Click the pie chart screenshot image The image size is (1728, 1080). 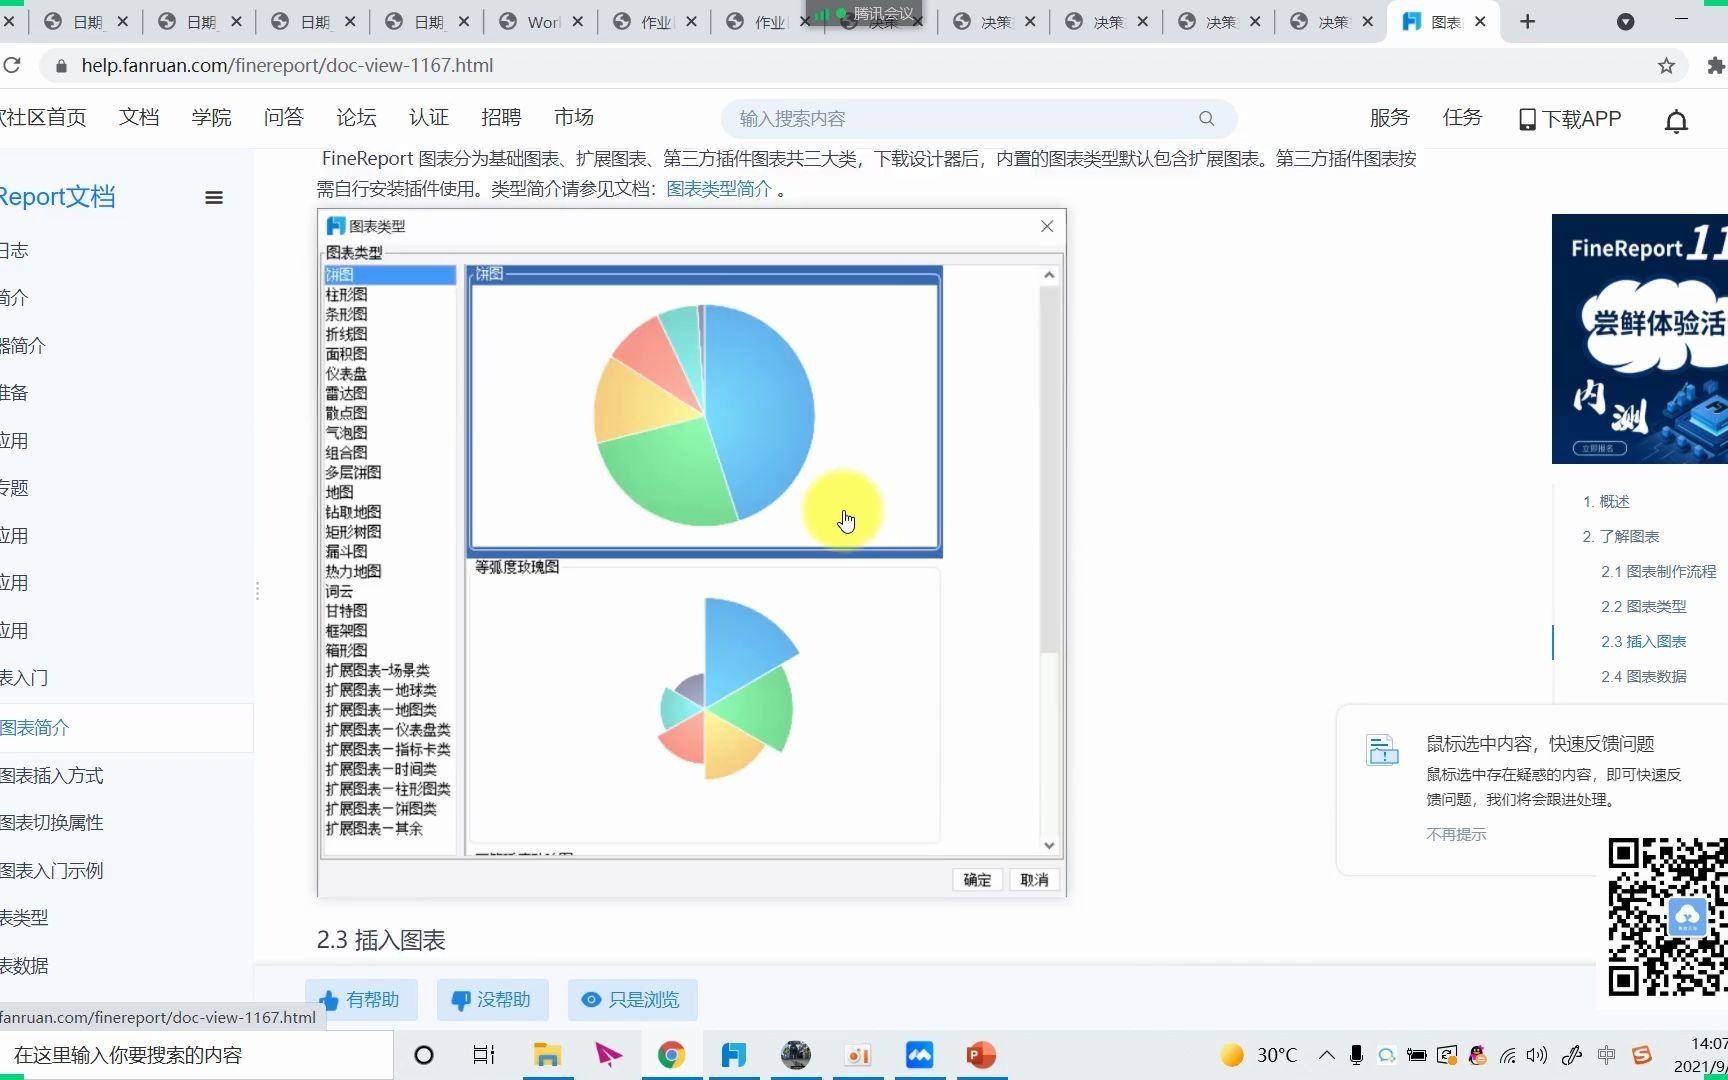692,553
